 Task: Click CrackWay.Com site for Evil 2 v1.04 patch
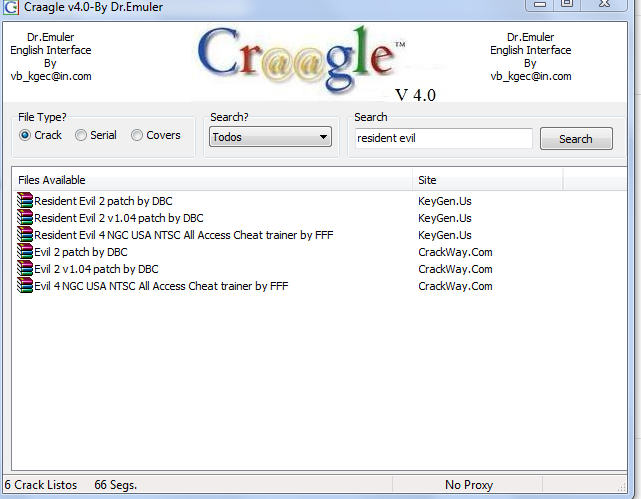click(x=455, y=269)
